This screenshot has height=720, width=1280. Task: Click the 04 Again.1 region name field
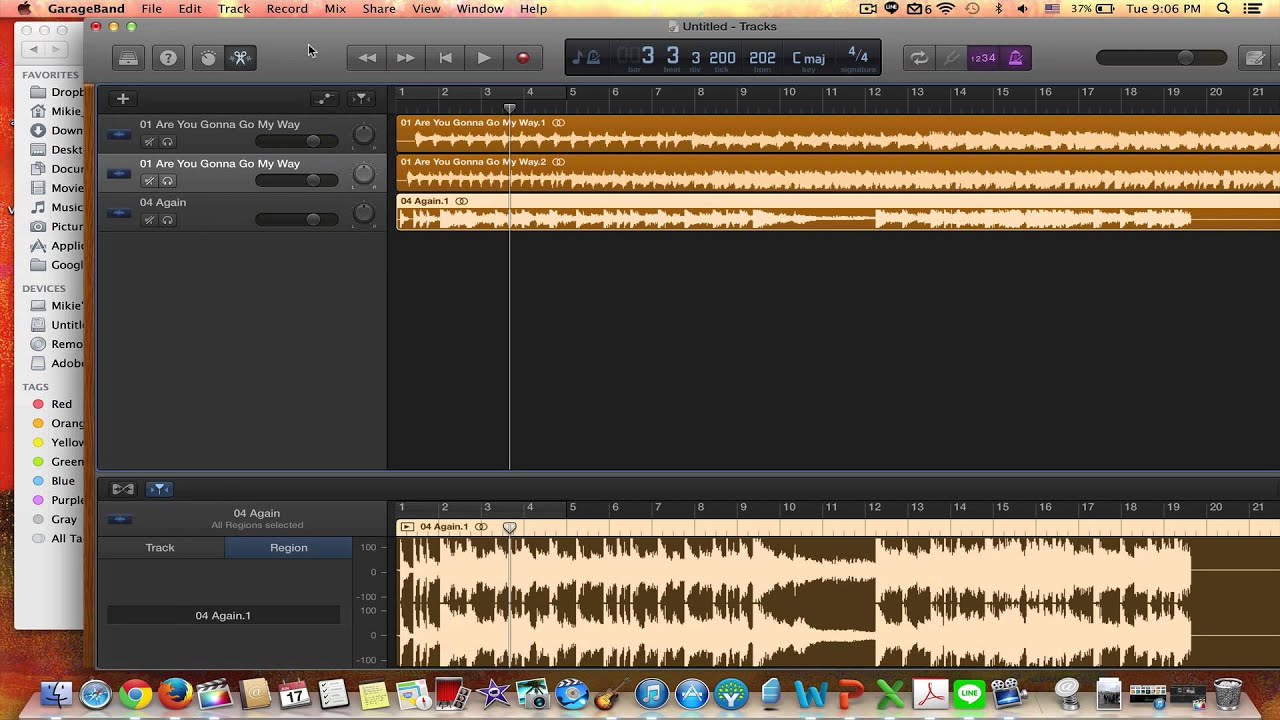pyautogui.click(x=223, y=615)
